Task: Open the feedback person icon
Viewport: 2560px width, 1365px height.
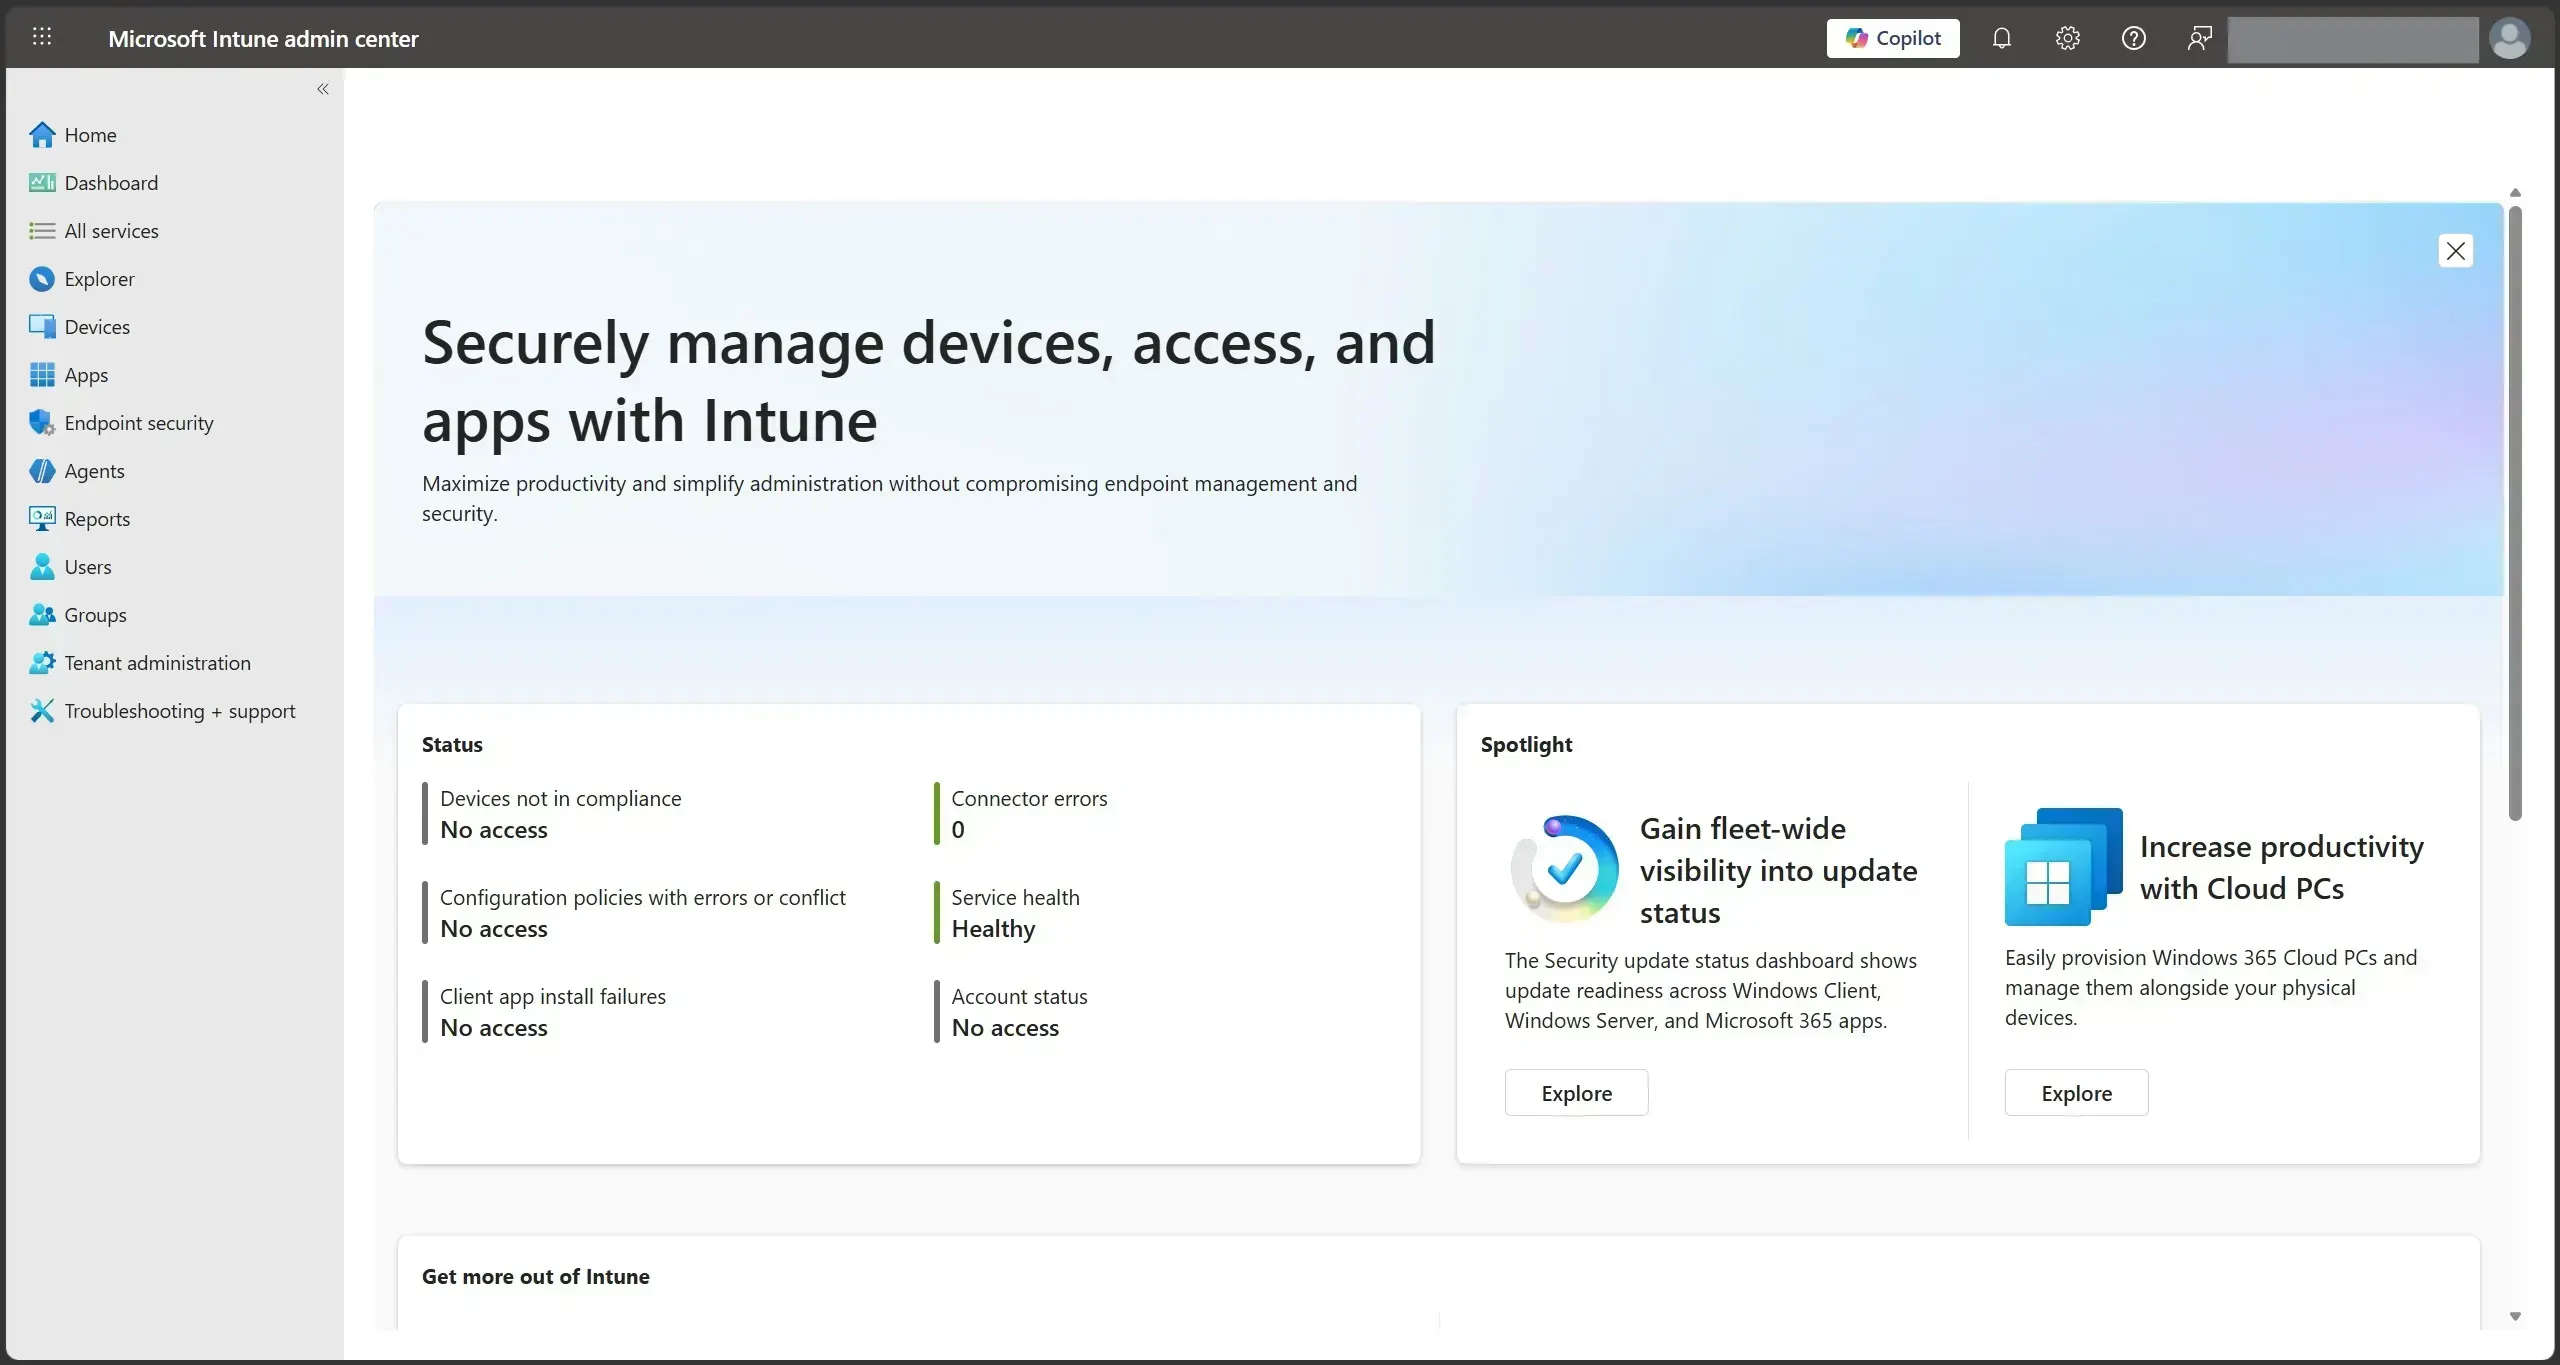Action: (x=2200, y=38)
